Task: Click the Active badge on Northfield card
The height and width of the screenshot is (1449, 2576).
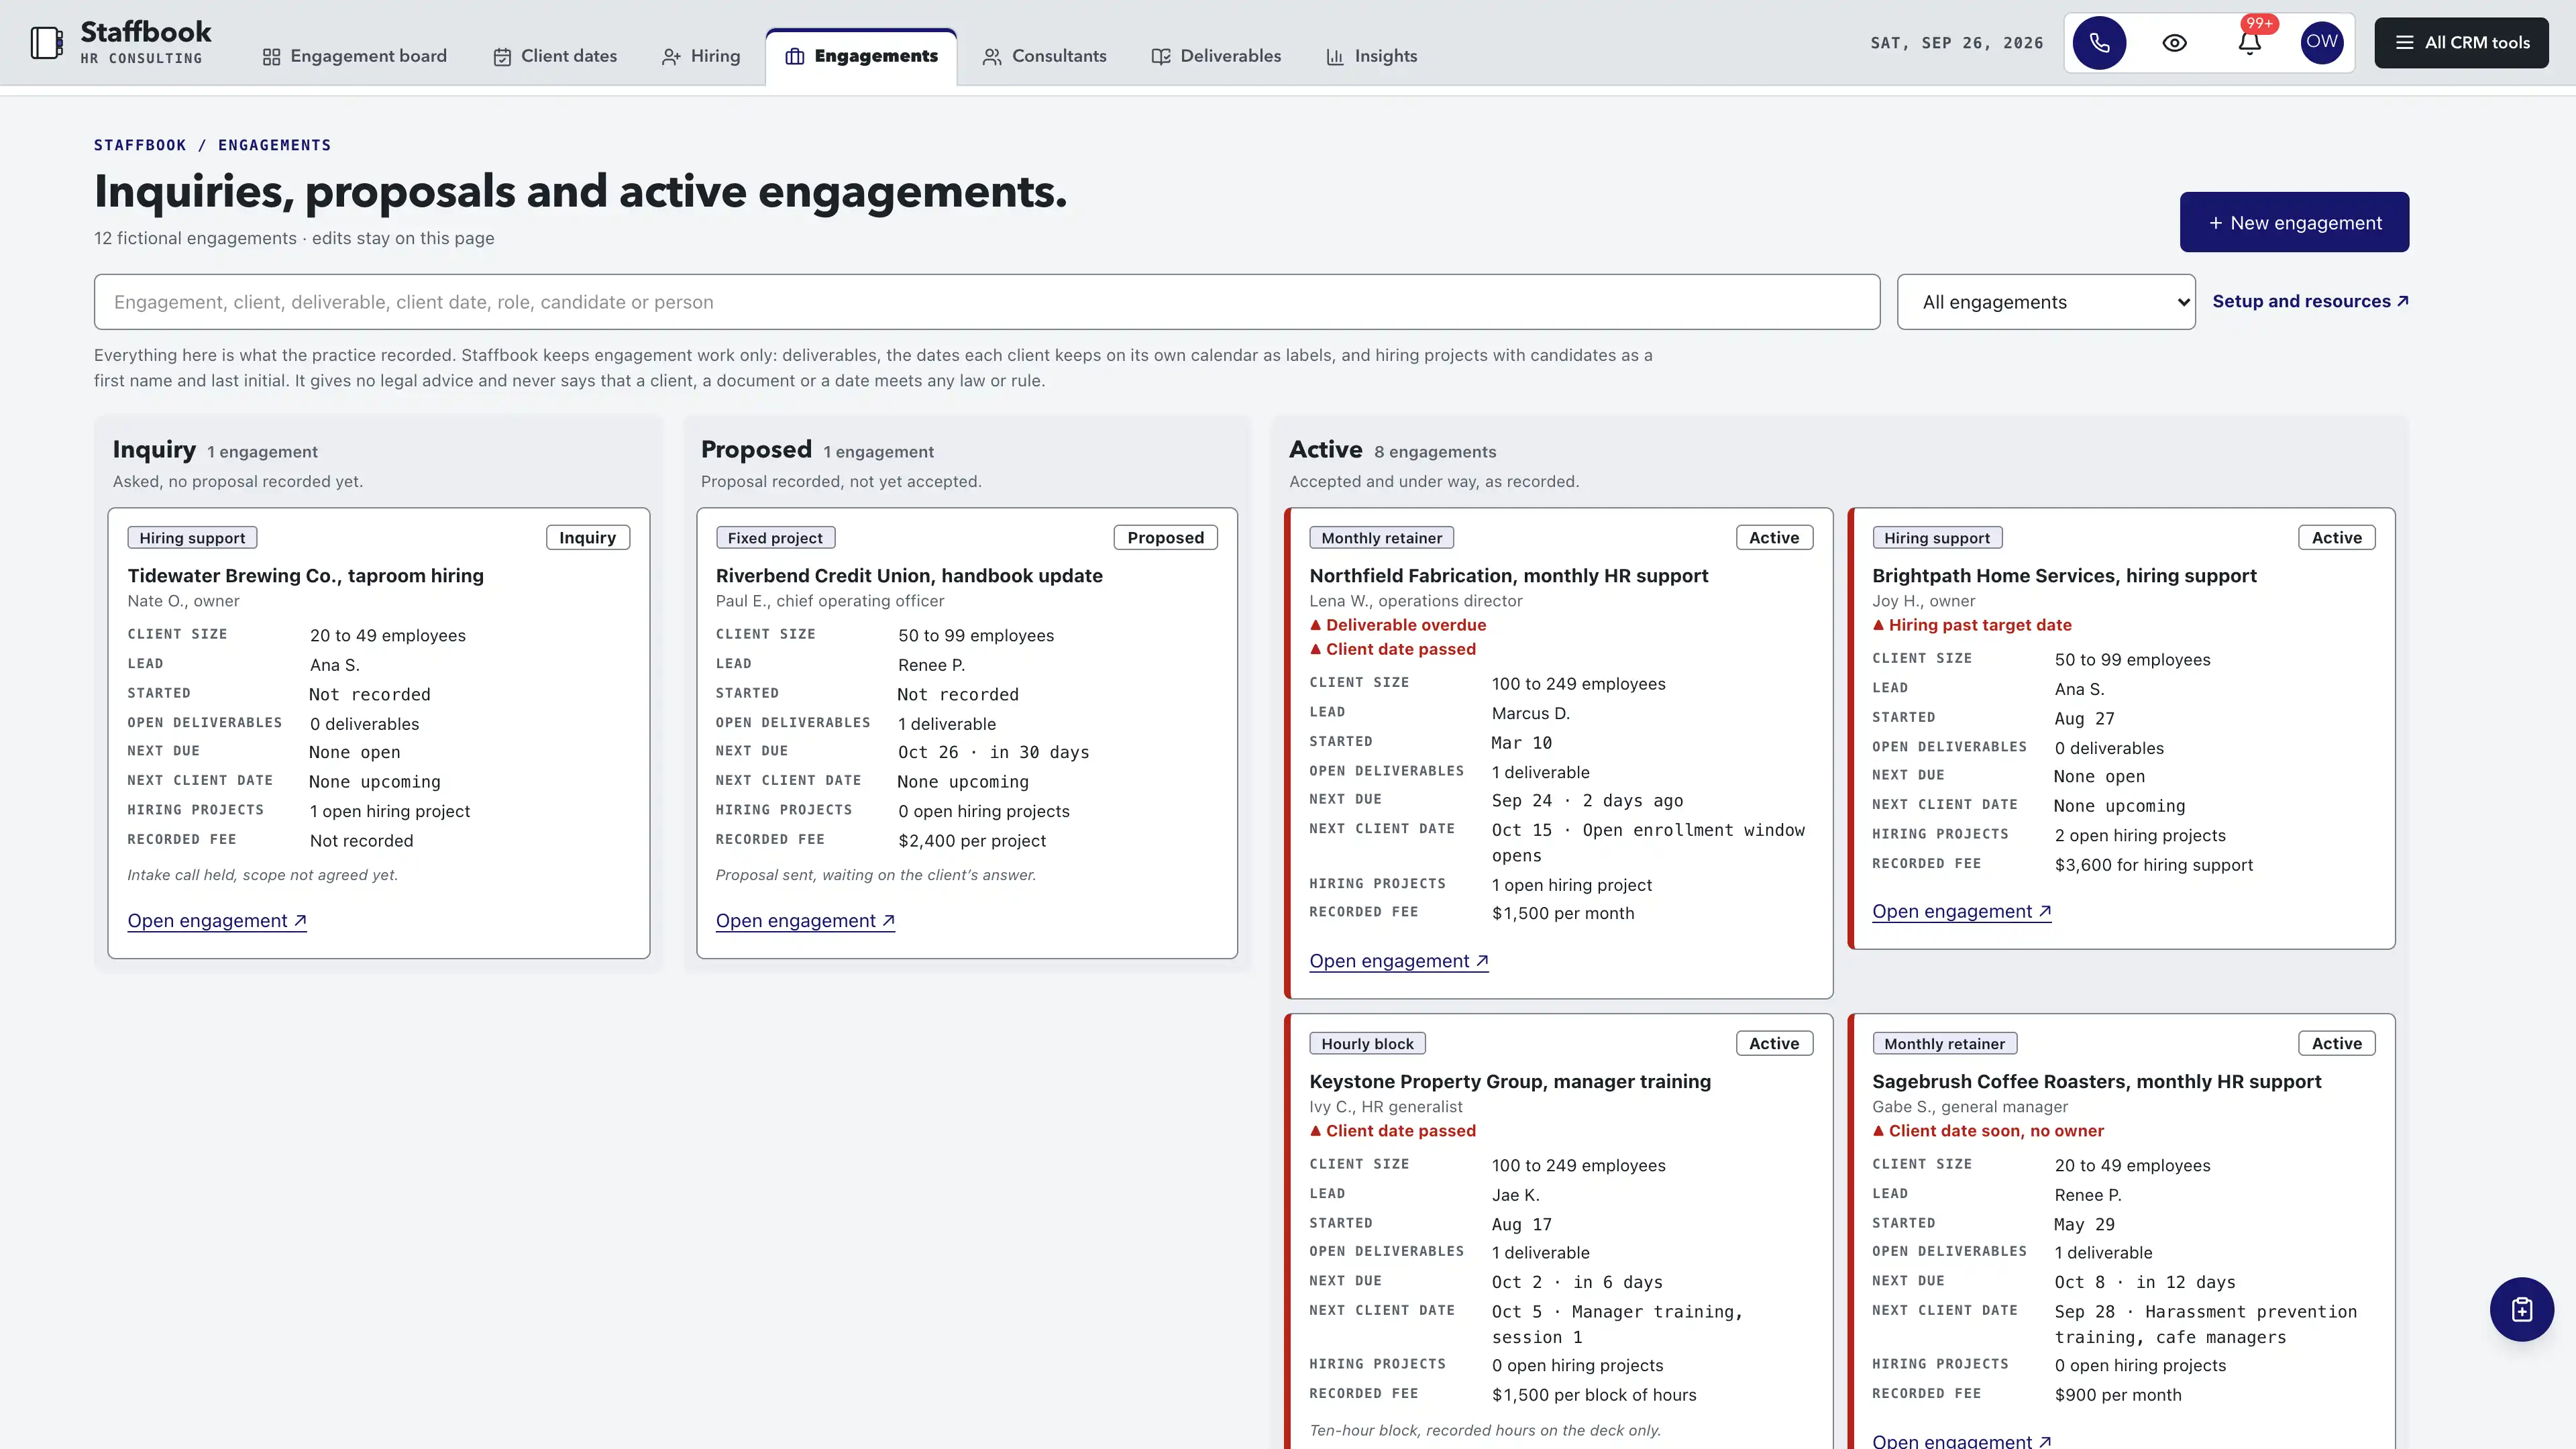Action: point(1774,538)
